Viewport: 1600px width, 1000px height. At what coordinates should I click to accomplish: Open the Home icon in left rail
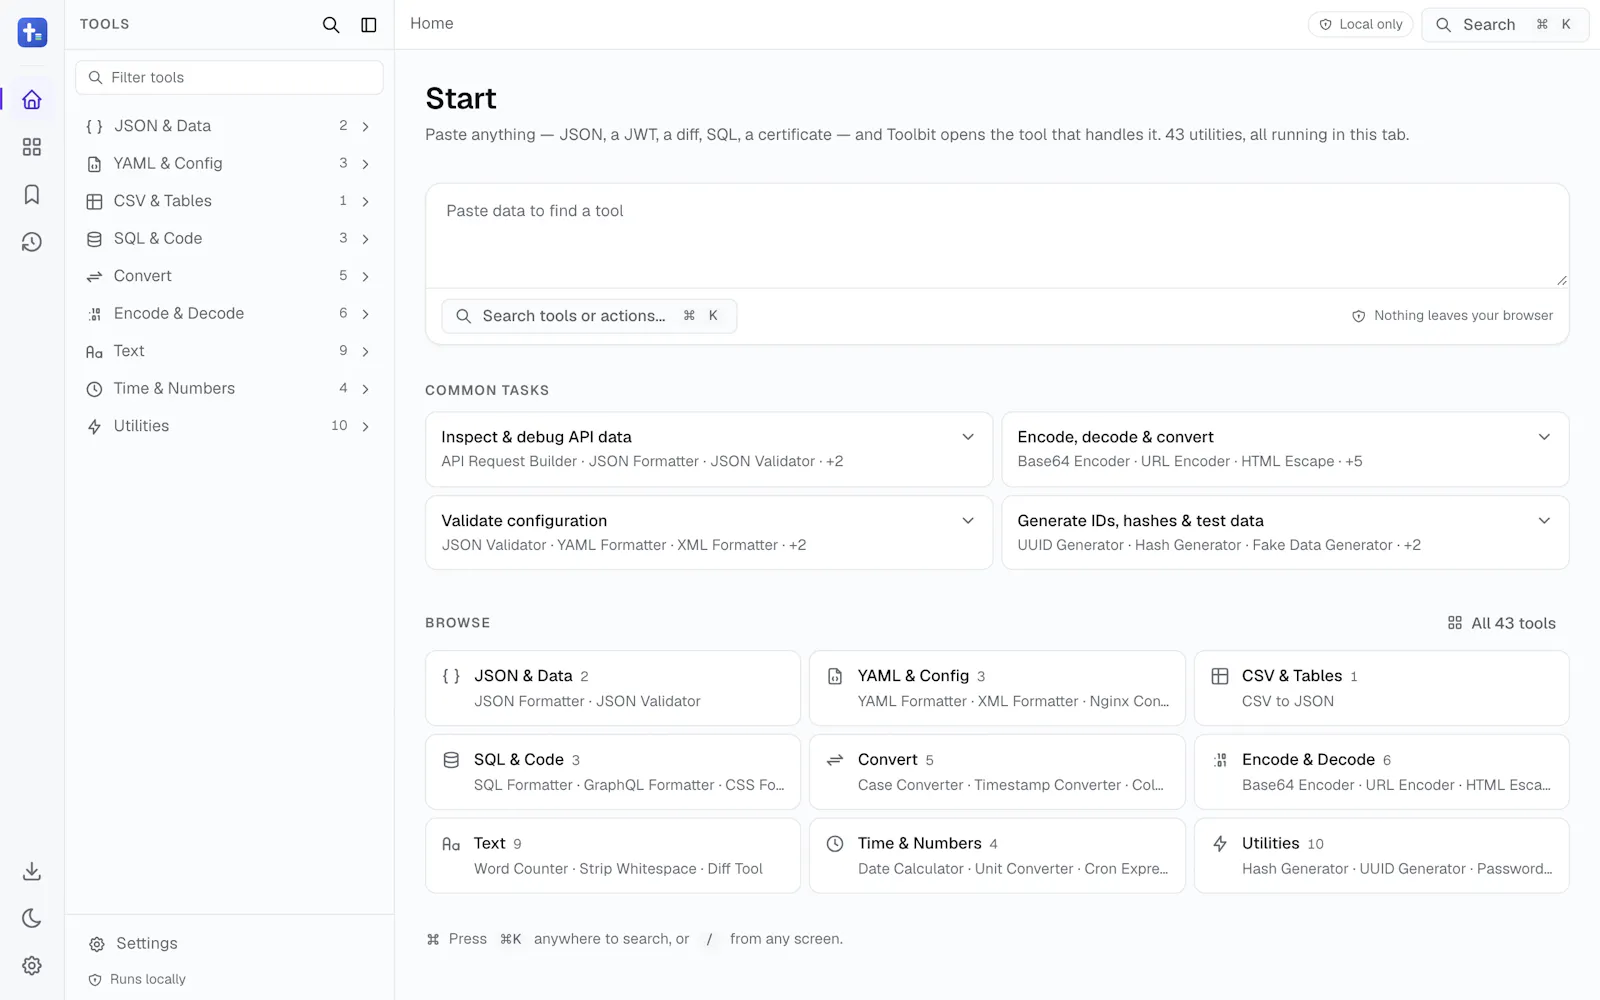click(x=32, y=100)
